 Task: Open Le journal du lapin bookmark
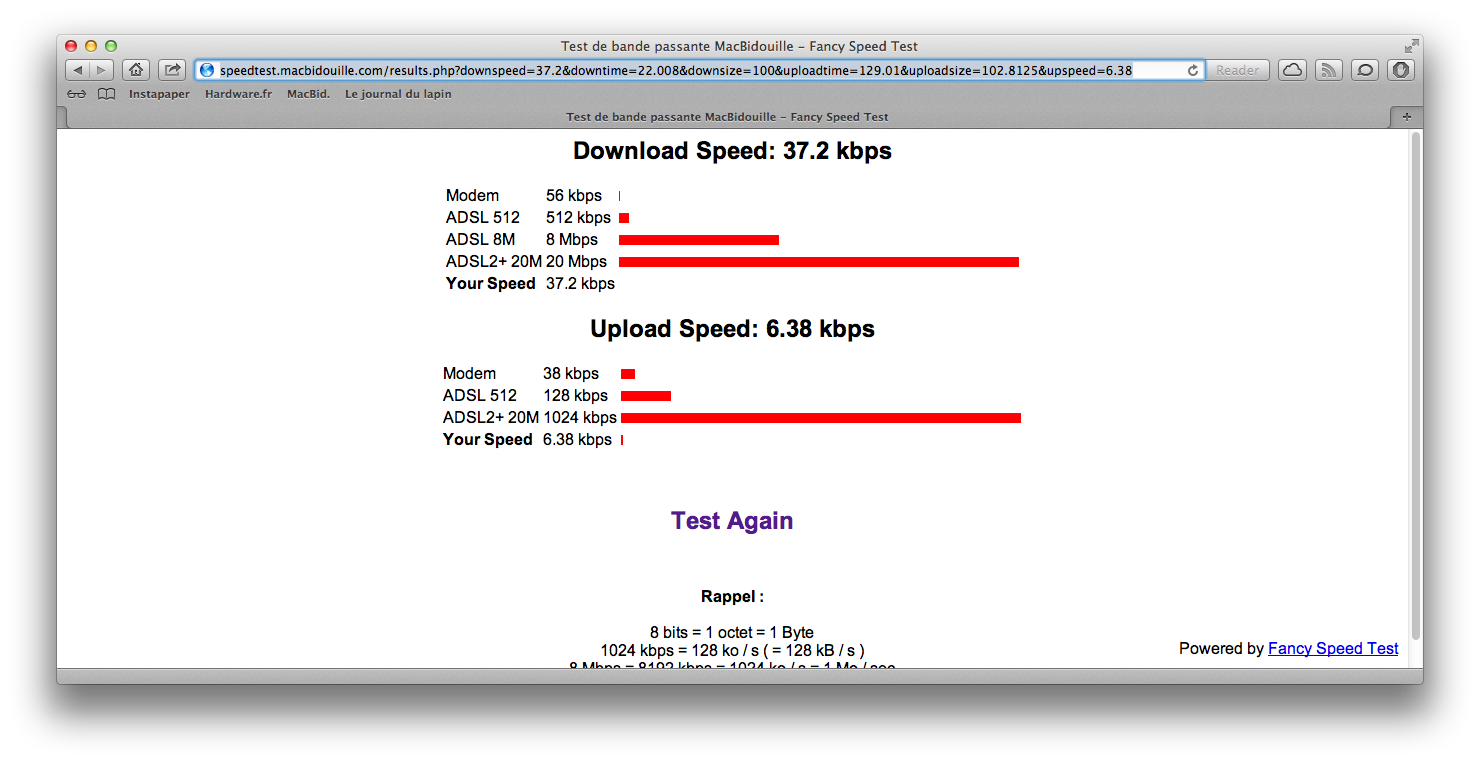pos(398,94)
